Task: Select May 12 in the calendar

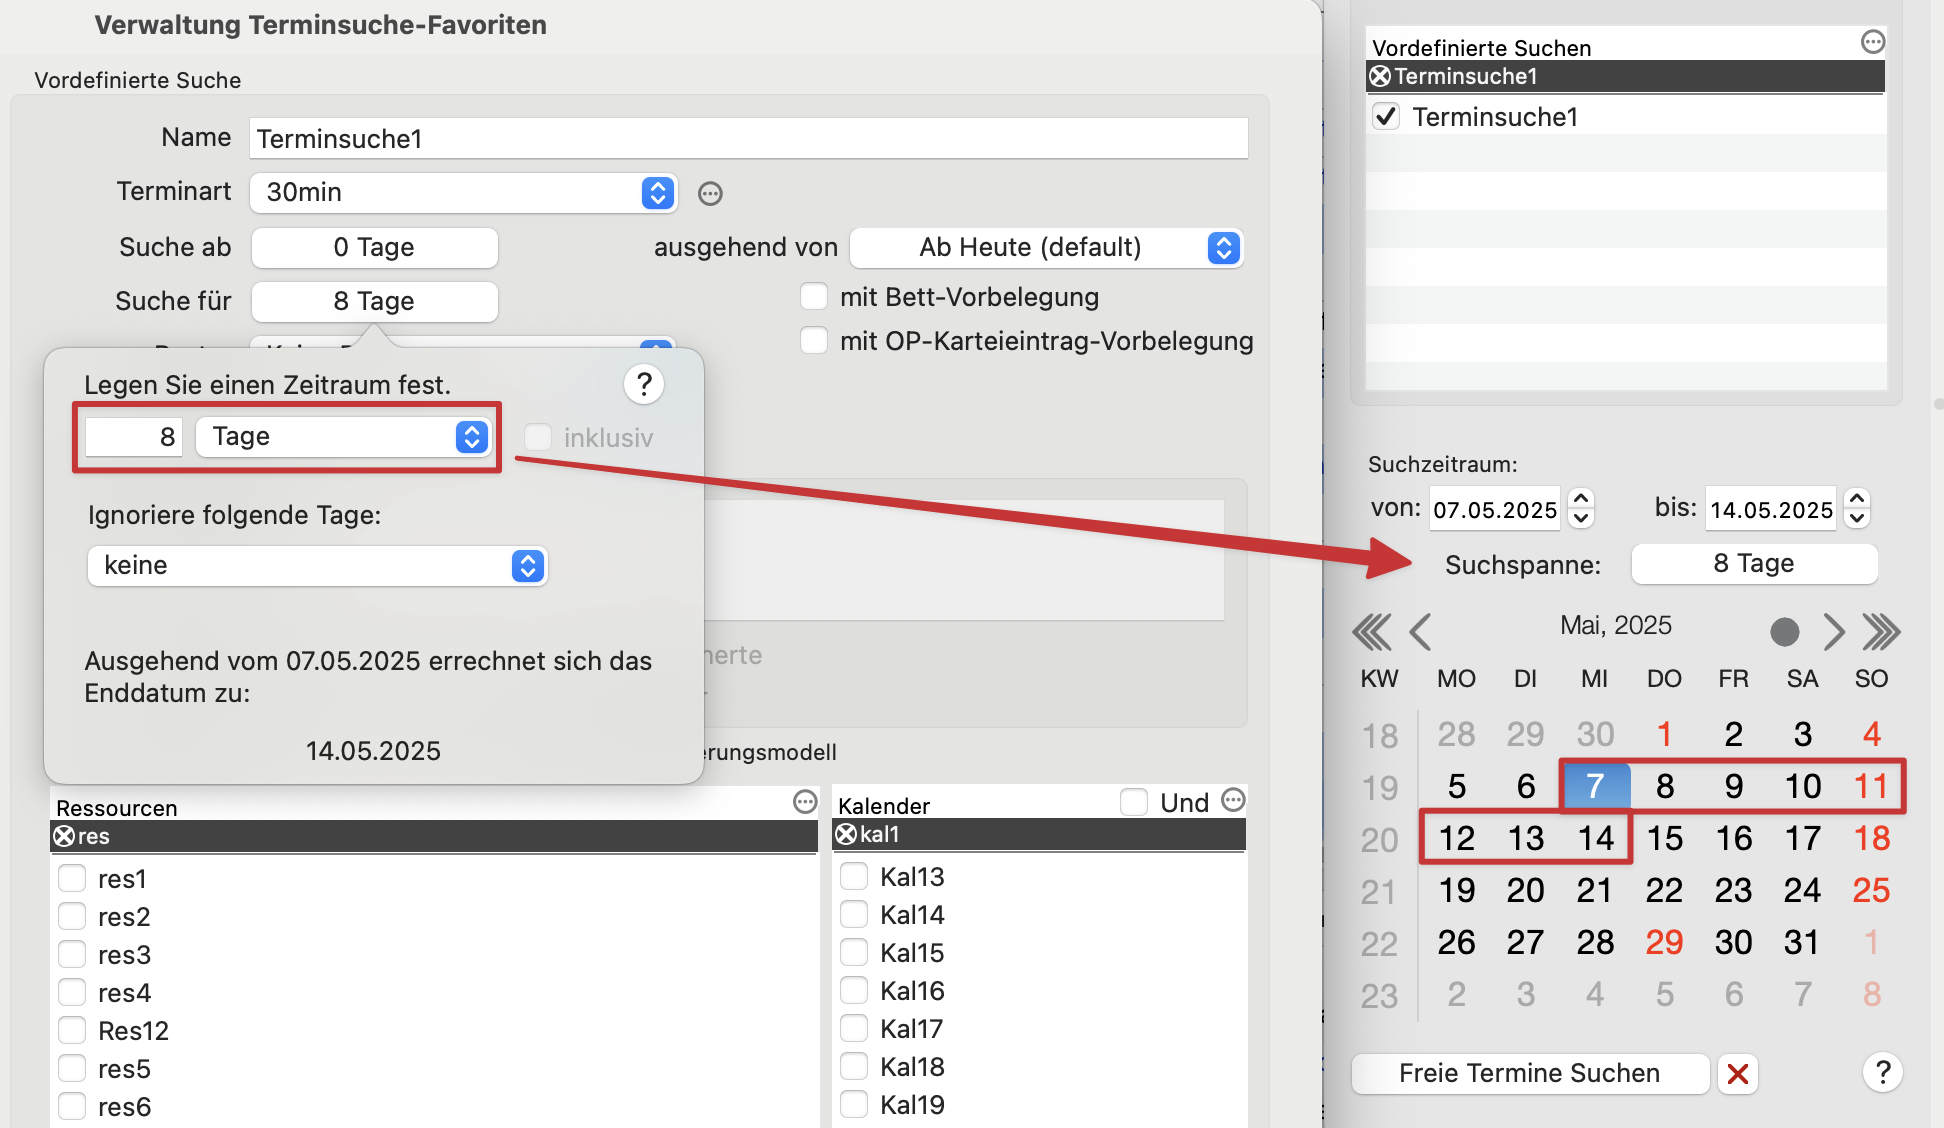Action: [1457, 838]
